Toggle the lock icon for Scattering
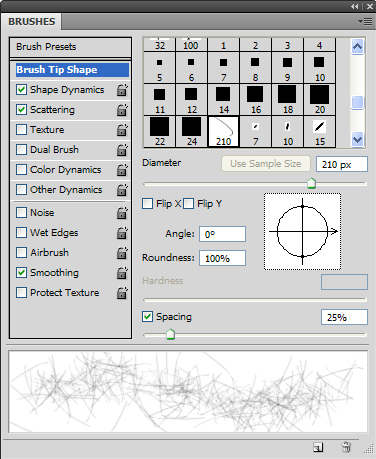 tap(122, 110)
